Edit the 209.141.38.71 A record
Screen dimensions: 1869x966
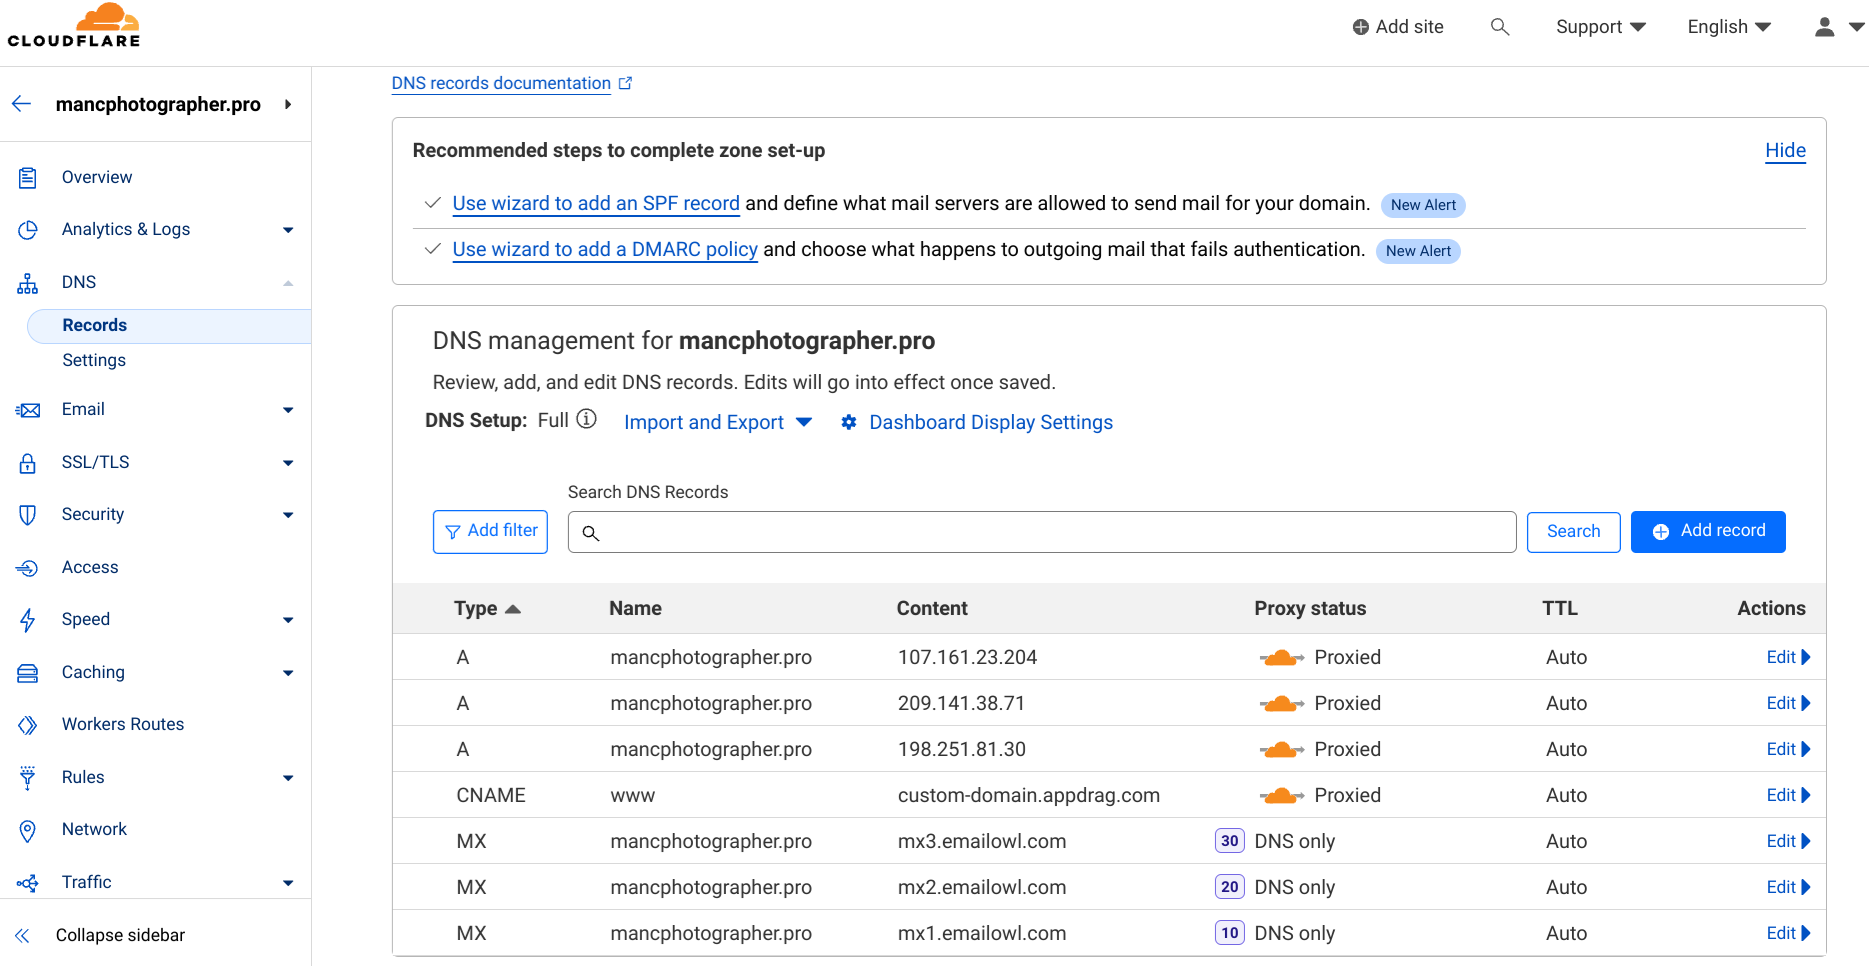pyautogui.click(x=1788, y=703)
